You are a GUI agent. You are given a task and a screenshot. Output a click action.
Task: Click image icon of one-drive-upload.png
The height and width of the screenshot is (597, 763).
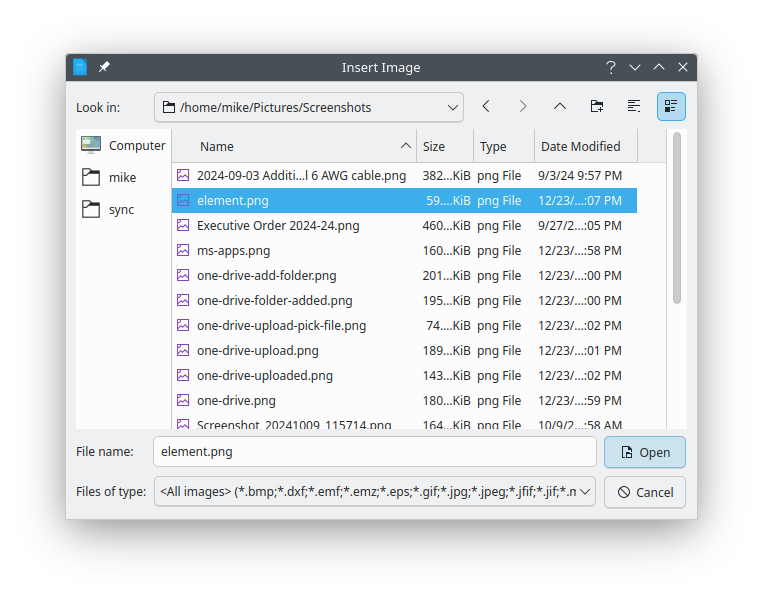183,350
